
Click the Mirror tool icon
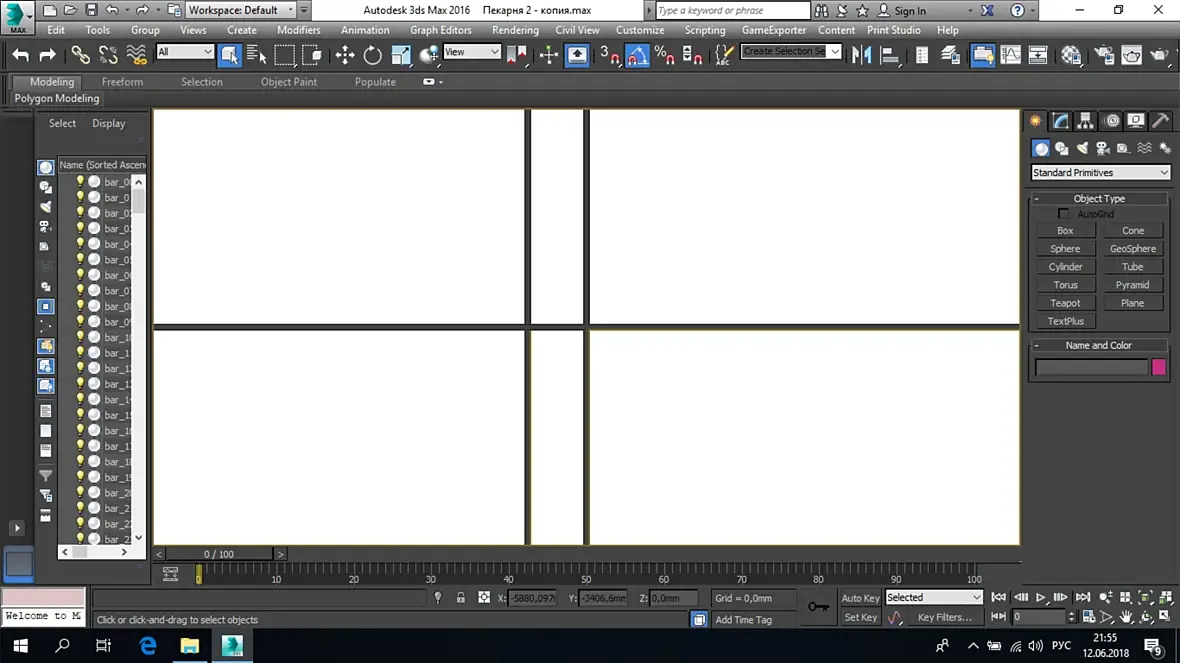[862, 55]
